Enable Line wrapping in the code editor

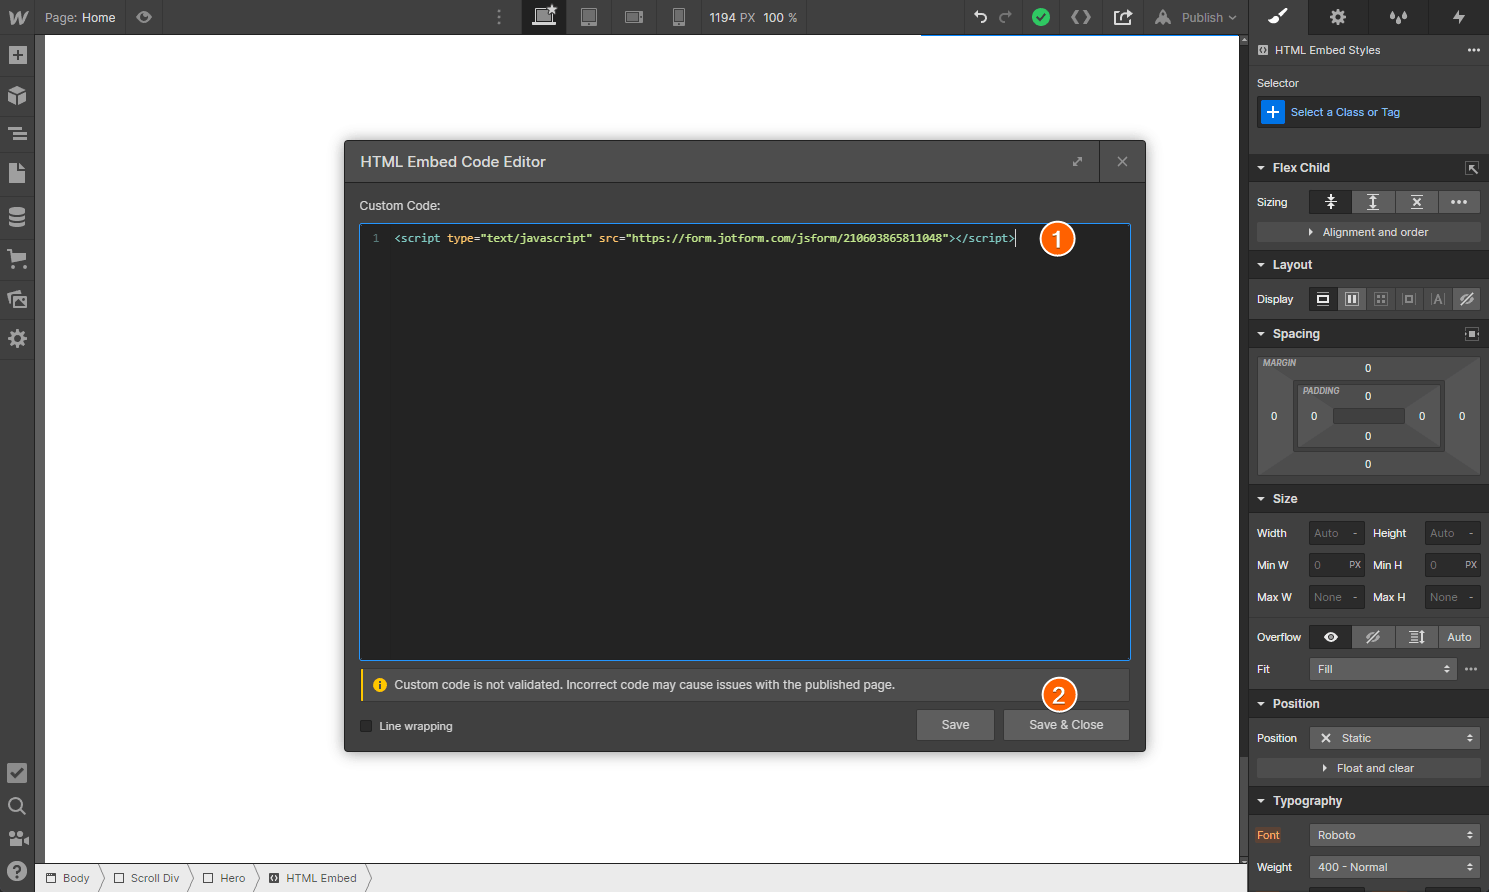[366, 726]
